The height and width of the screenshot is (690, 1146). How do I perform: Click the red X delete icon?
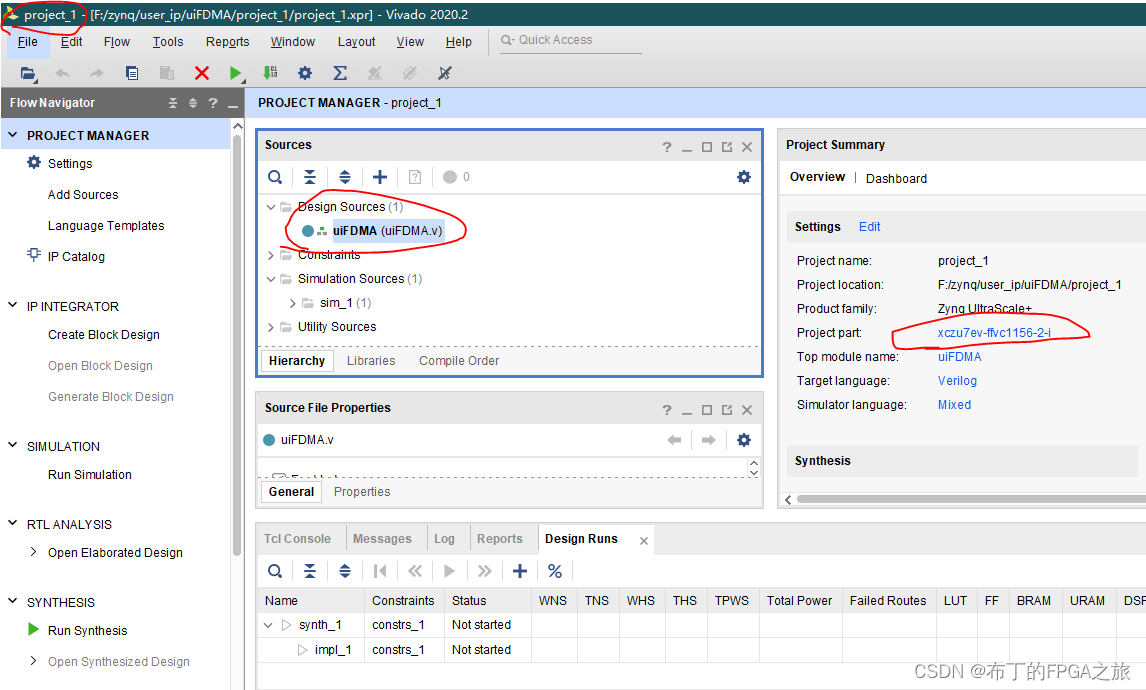(202, 73)
